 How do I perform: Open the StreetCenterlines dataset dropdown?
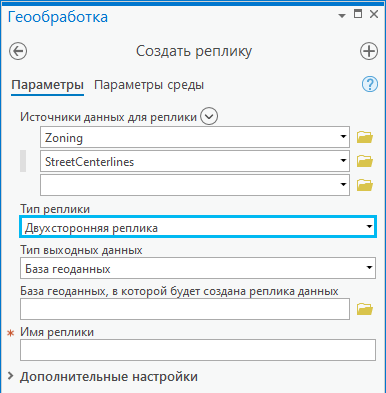(x=343, y=161)
